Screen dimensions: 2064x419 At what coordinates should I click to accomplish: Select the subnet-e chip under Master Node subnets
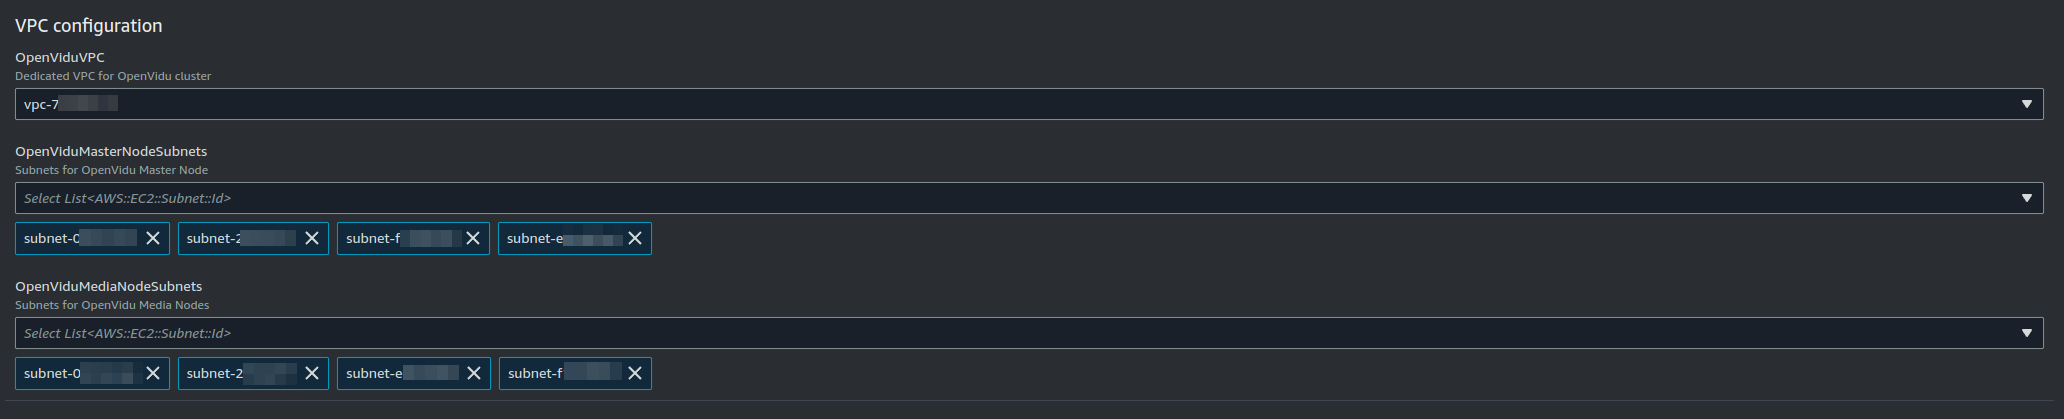[575, 238]
